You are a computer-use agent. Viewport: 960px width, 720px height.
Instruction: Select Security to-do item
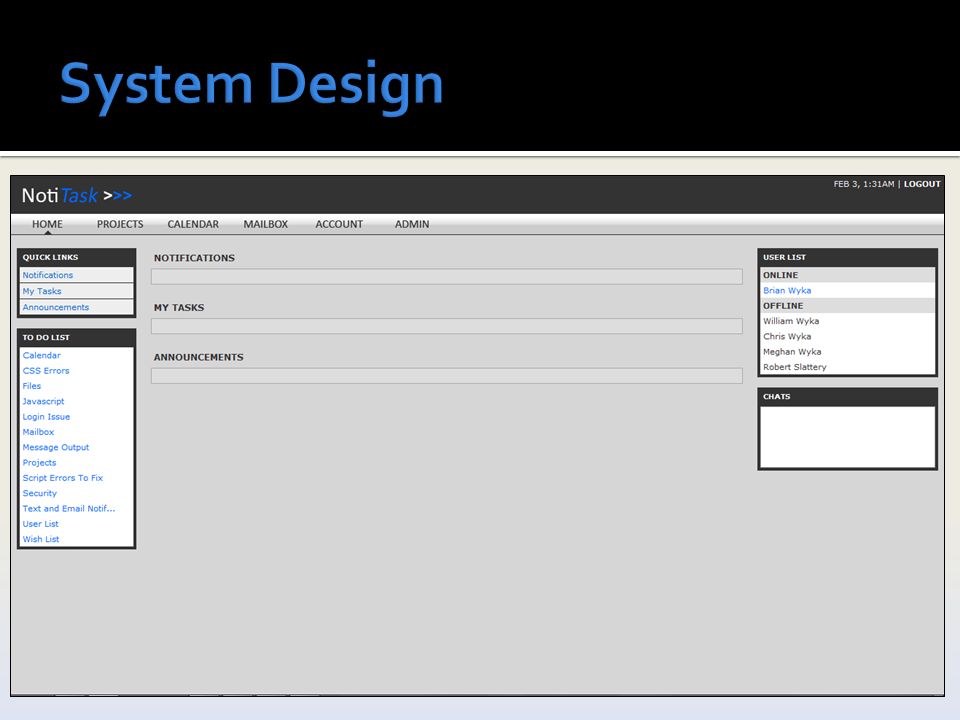pyautogui.click(x=40, y=493)
